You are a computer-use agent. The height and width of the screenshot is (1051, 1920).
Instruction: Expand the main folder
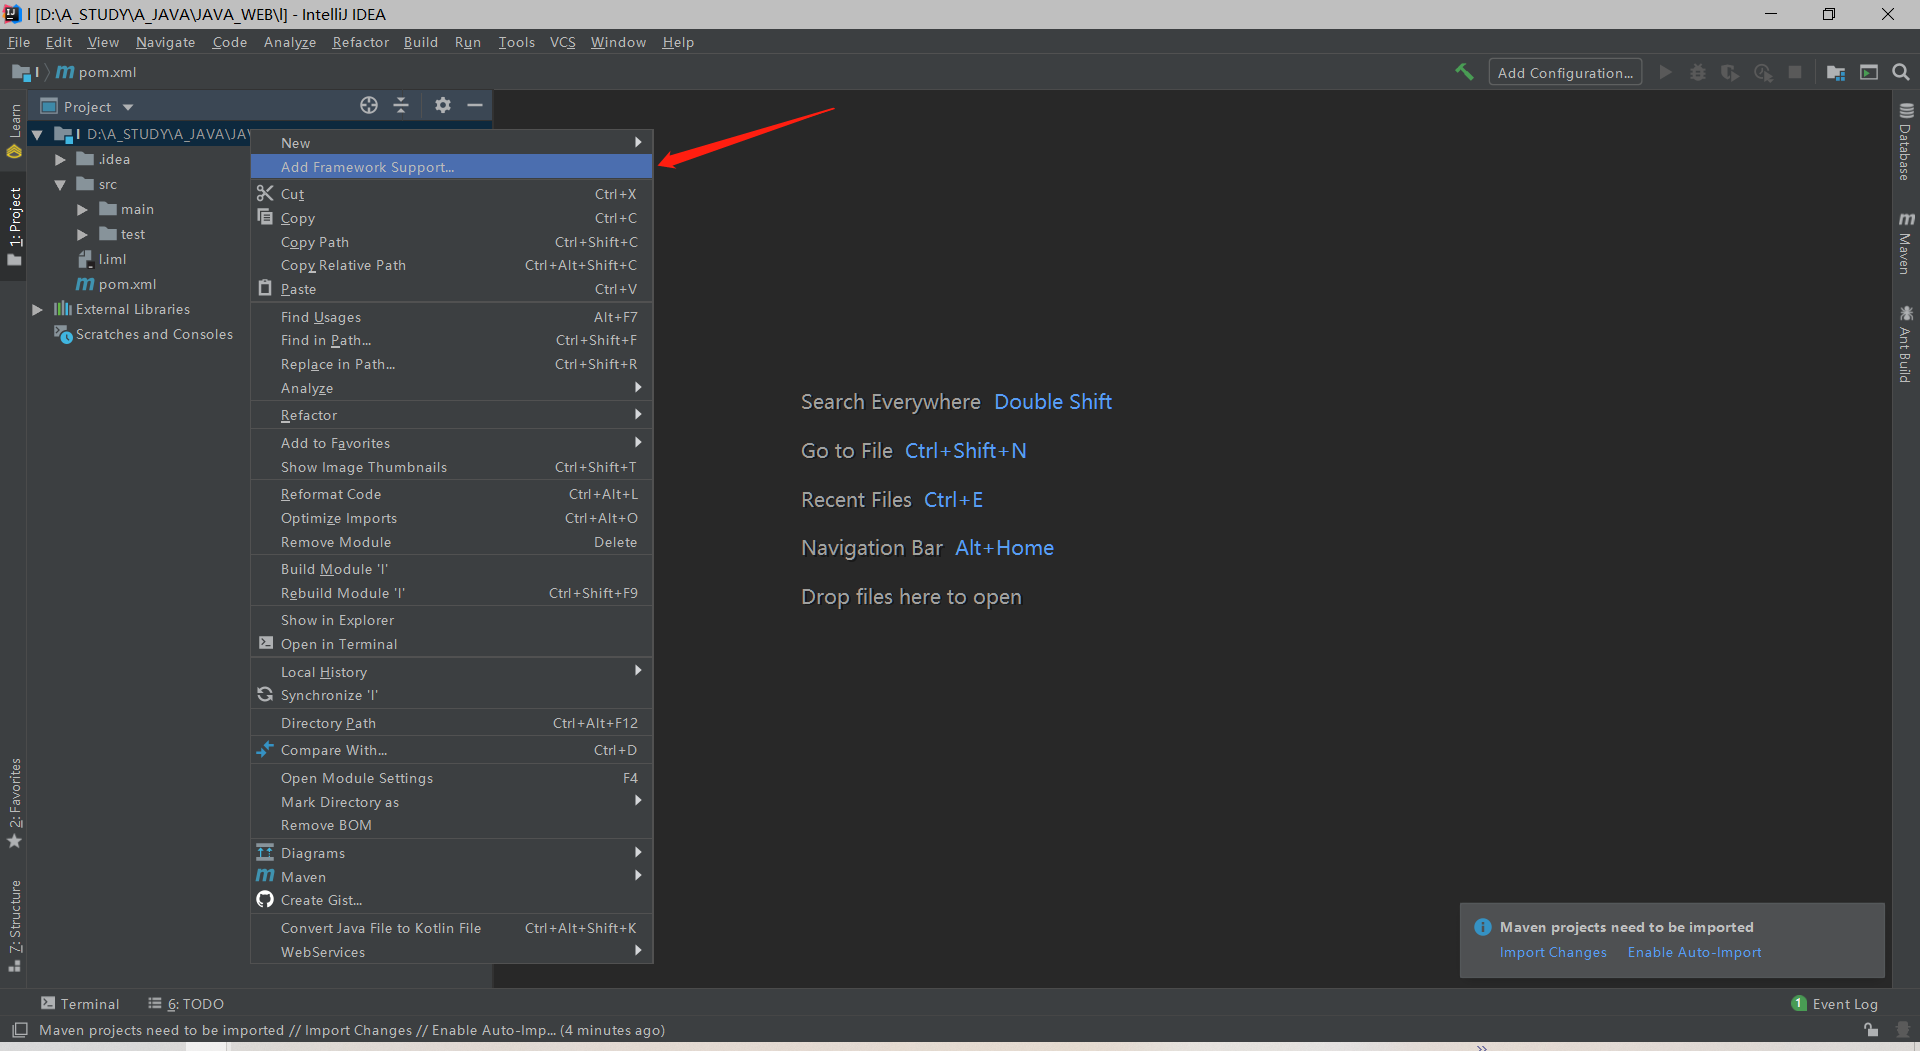tap(83, 209)
